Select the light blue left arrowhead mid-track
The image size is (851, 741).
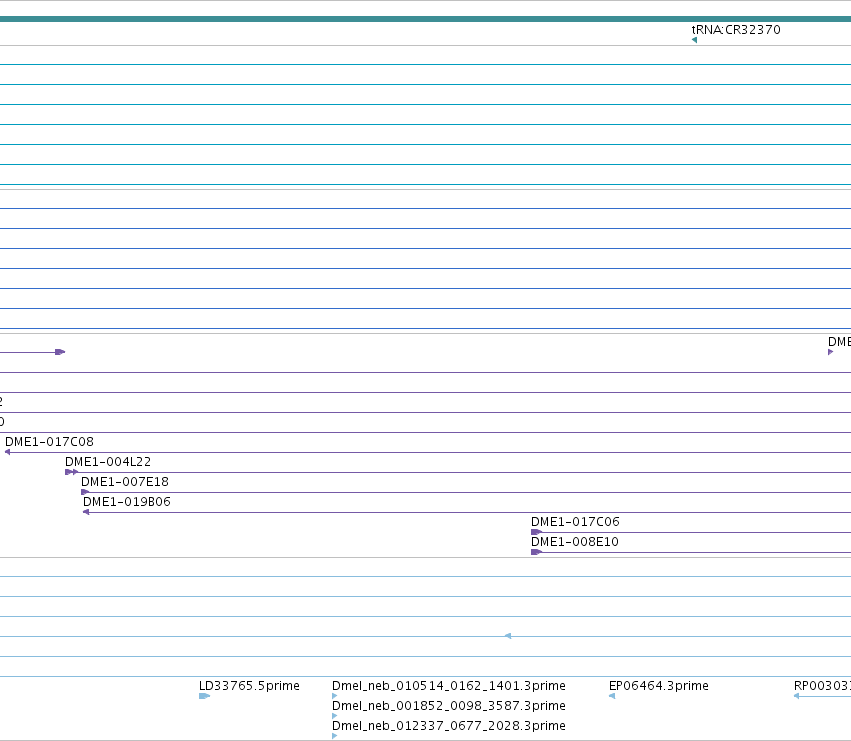pos(508,636)
